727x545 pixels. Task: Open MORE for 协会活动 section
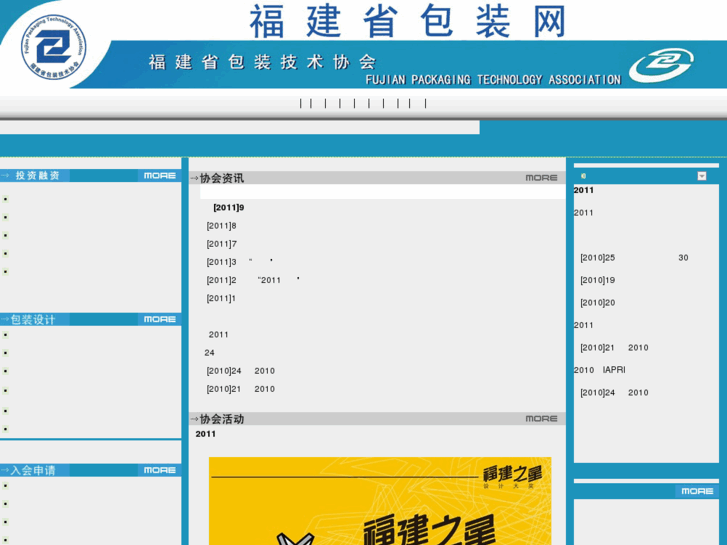click(541, 418)
